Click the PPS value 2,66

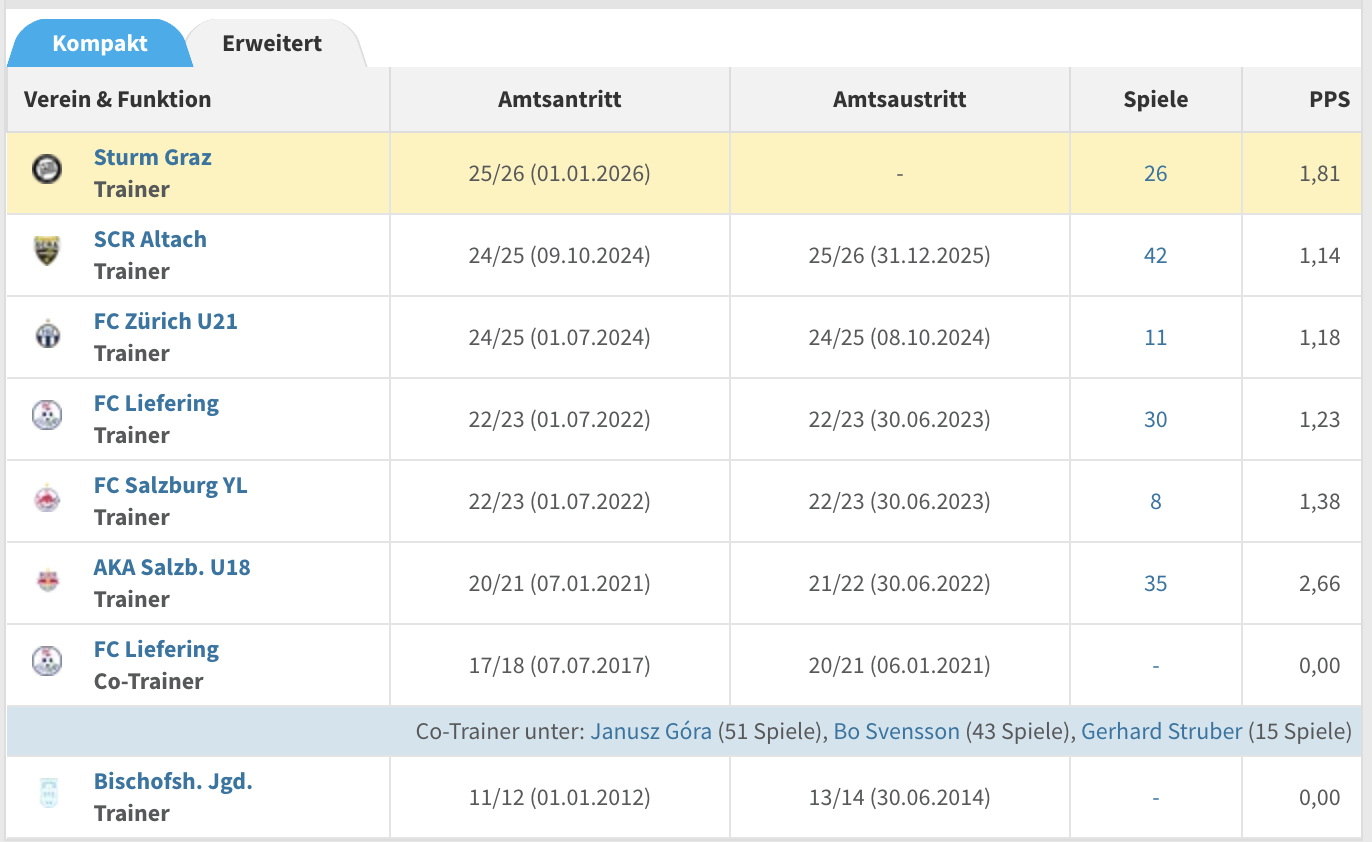point(1320,584)
